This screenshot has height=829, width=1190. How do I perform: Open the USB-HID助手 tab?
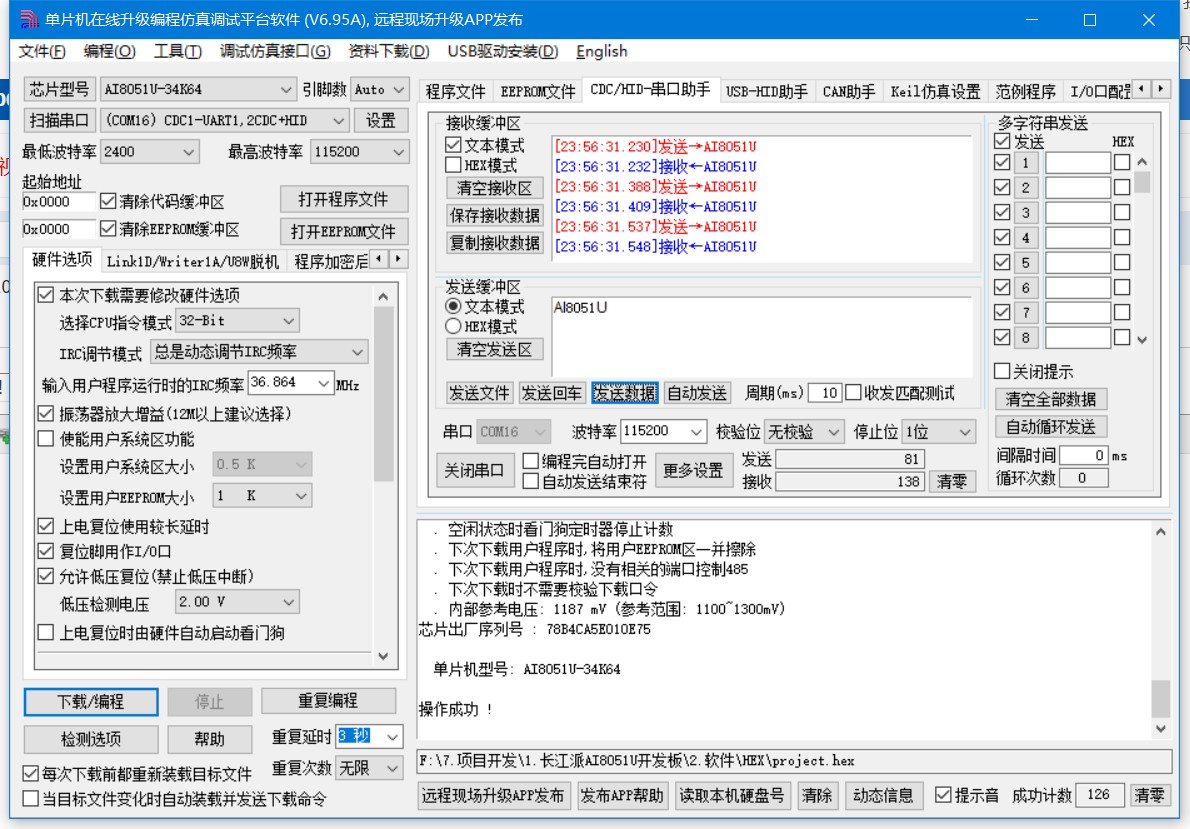tap(767, 91)
